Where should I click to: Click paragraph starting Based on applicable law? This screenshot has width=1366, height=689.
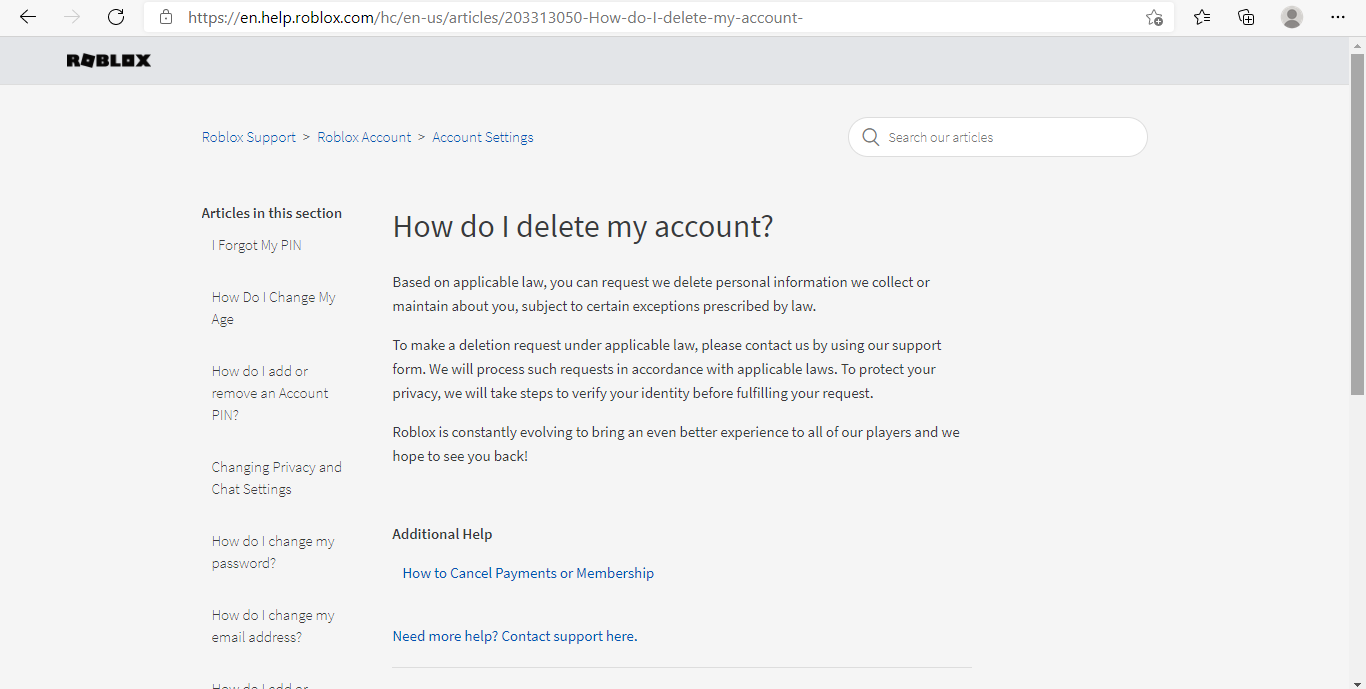coord(661,294)
